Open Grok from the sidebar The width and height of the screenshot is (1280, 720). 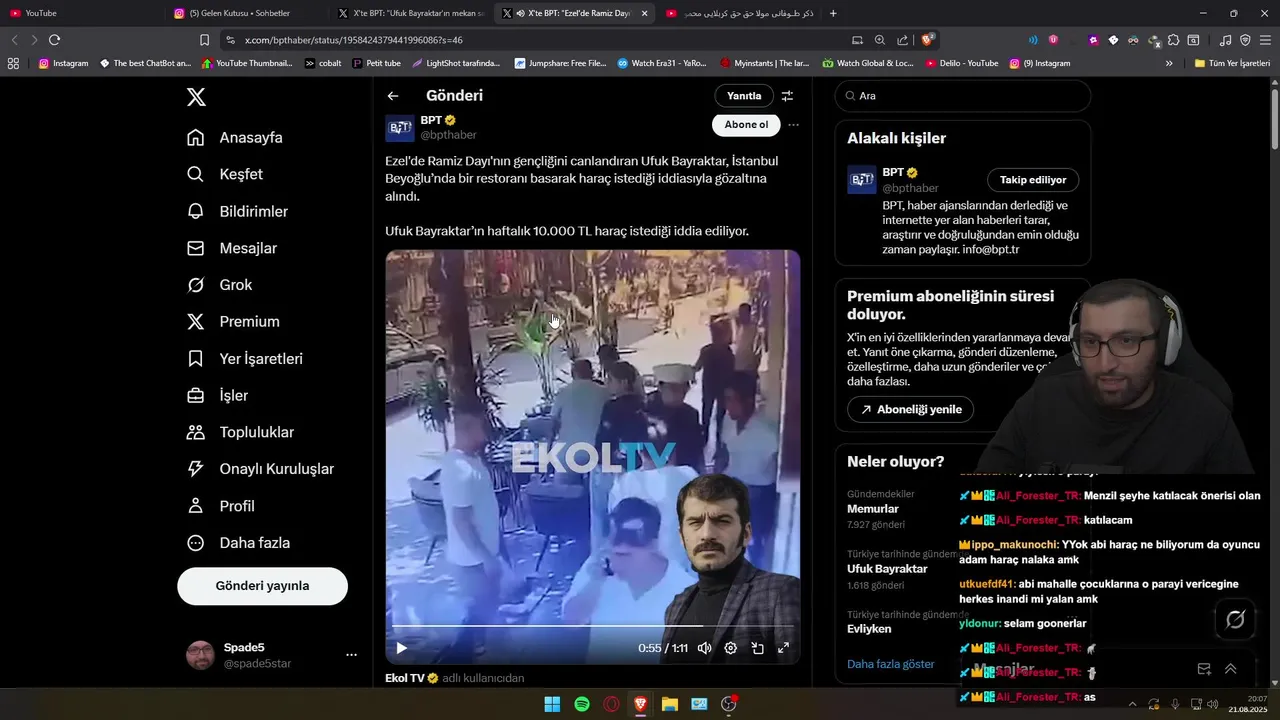pyautogui.click(x=219, y=285)
